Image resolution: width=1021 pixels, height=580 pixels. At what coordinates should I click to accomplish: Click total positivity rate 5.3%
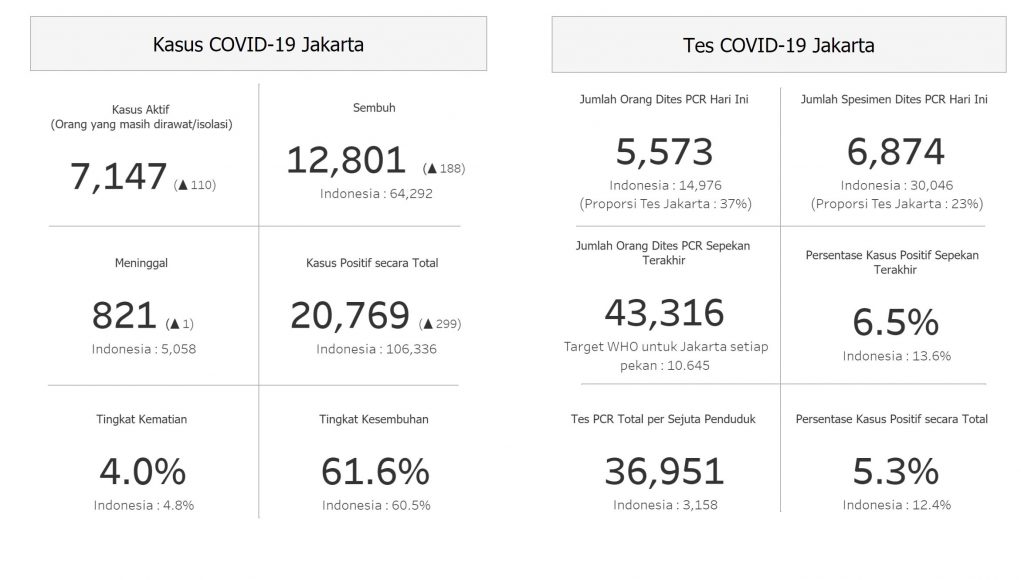pyautogui.click(x=896, y=471)
